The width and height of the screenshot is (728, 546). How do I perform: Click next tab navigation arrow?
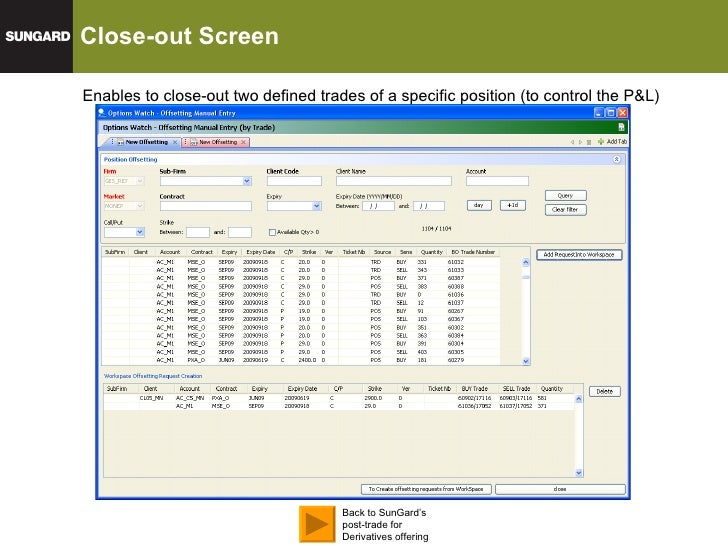point(580,142)
